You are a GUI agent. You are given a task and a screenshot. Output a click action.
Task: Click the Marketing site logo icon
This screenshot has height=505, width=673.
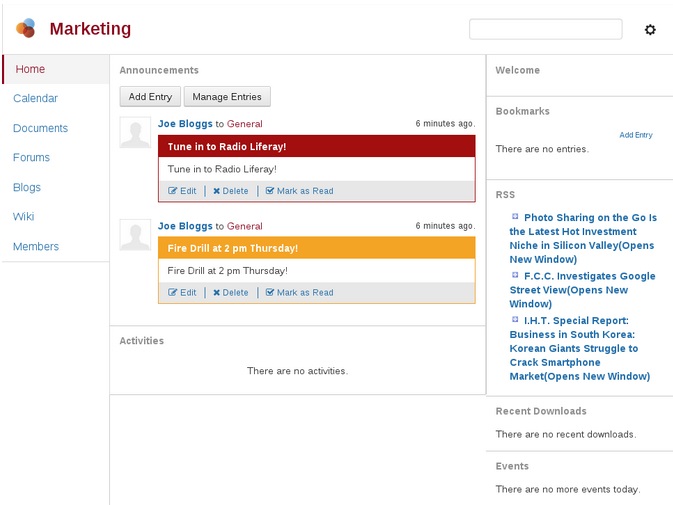point(26,28)
